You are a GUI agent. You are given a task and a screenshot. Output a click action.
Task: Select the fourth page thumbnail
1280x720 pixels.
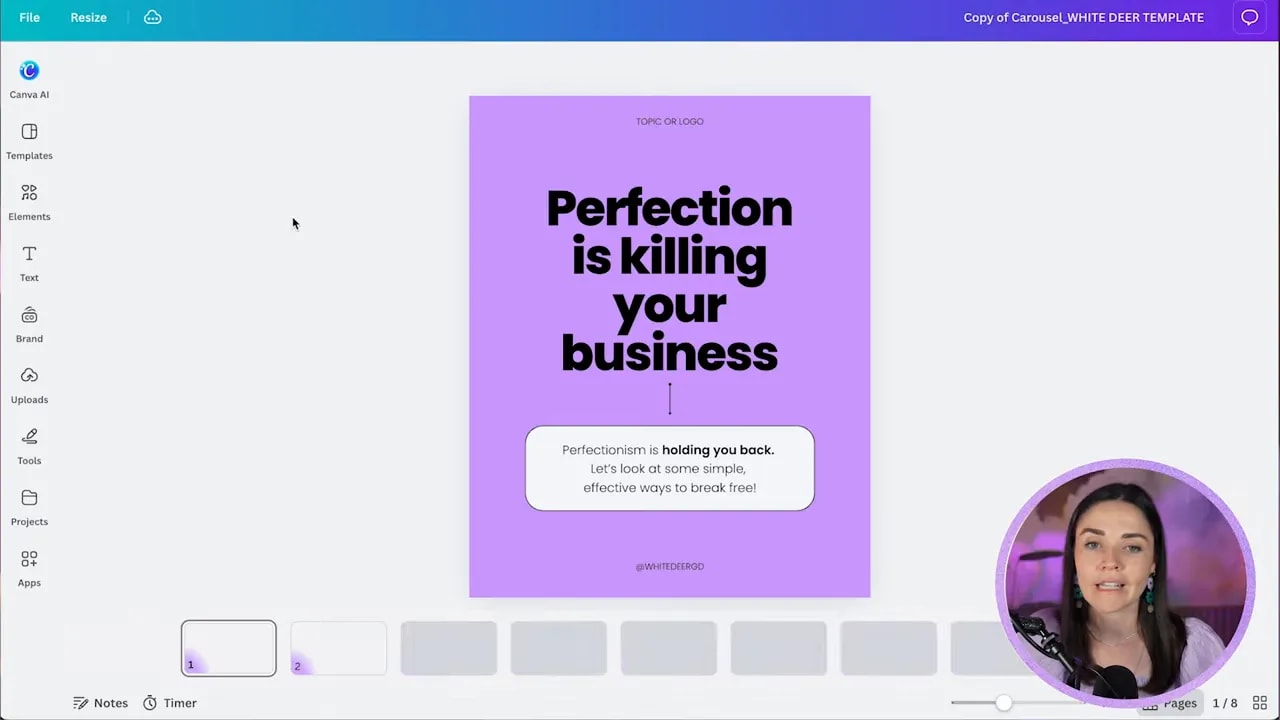pos(558,648)
